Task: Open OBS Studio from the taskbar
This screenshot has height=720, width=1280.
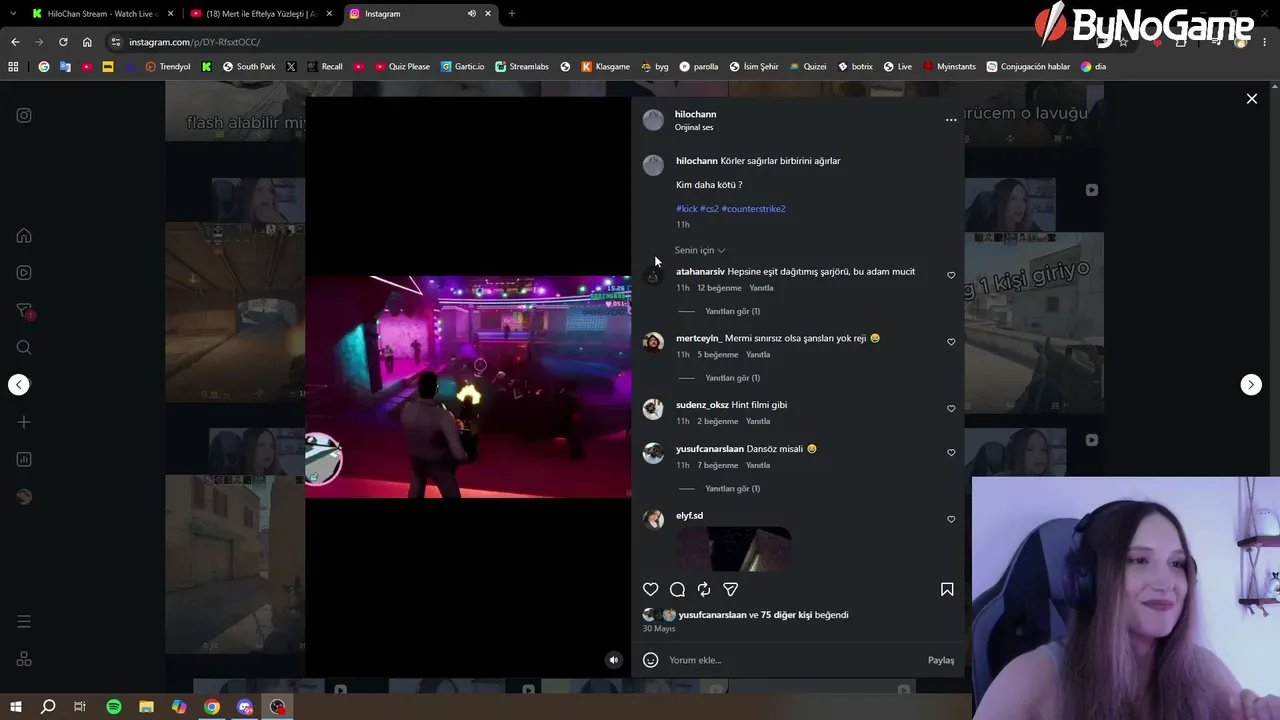Action: pos(277,707)
